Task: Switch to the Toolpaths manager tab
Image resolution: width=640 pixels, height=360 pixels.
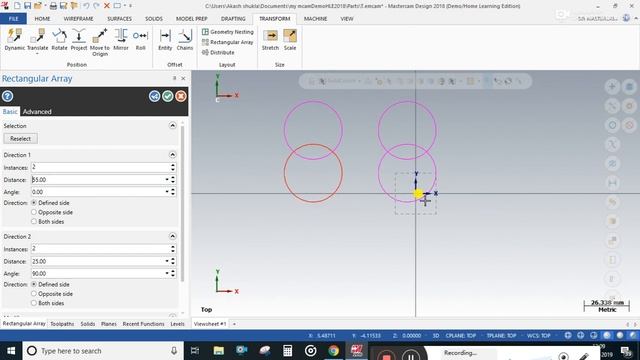Action: click(x=62, y=324)
